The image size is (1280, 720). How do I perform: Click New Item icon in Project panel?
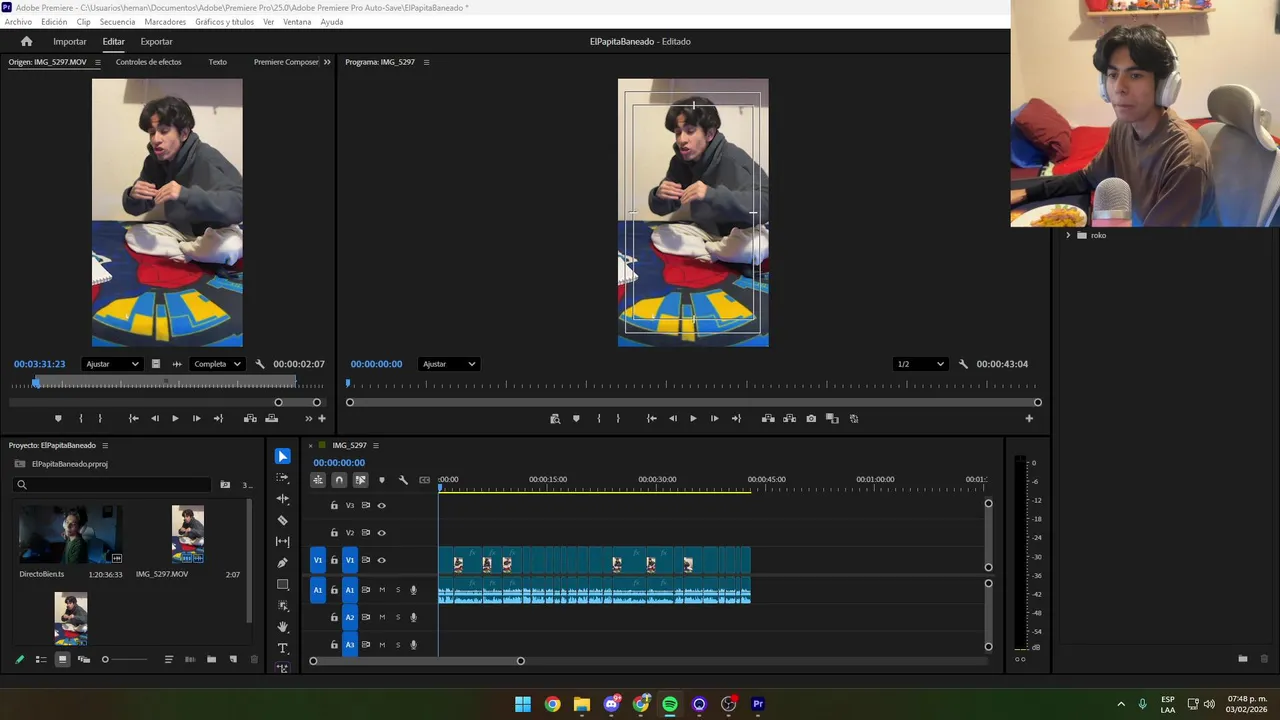tap(233, 659)
